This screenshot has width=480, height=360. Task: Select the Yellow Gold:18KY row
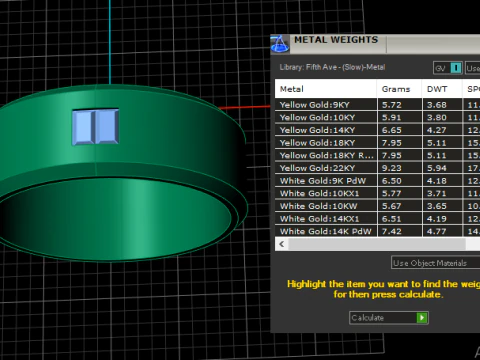pos(377,143)
